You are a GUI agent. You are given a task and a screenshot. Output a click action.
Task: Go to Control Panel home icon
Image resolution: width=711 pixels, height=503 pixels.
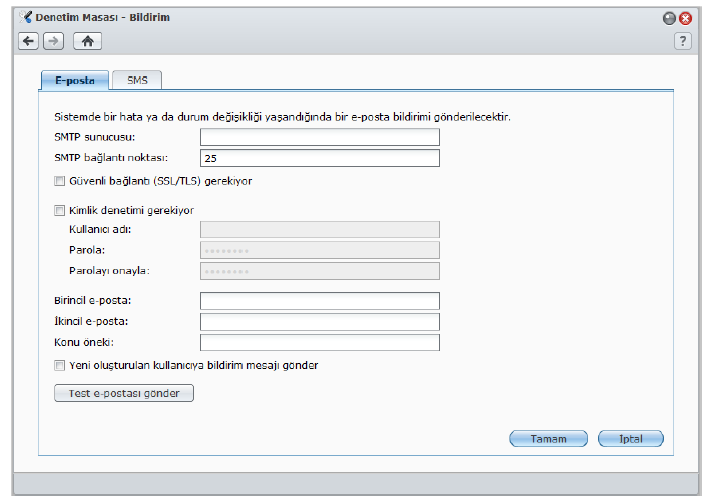(x=86, y=41)
